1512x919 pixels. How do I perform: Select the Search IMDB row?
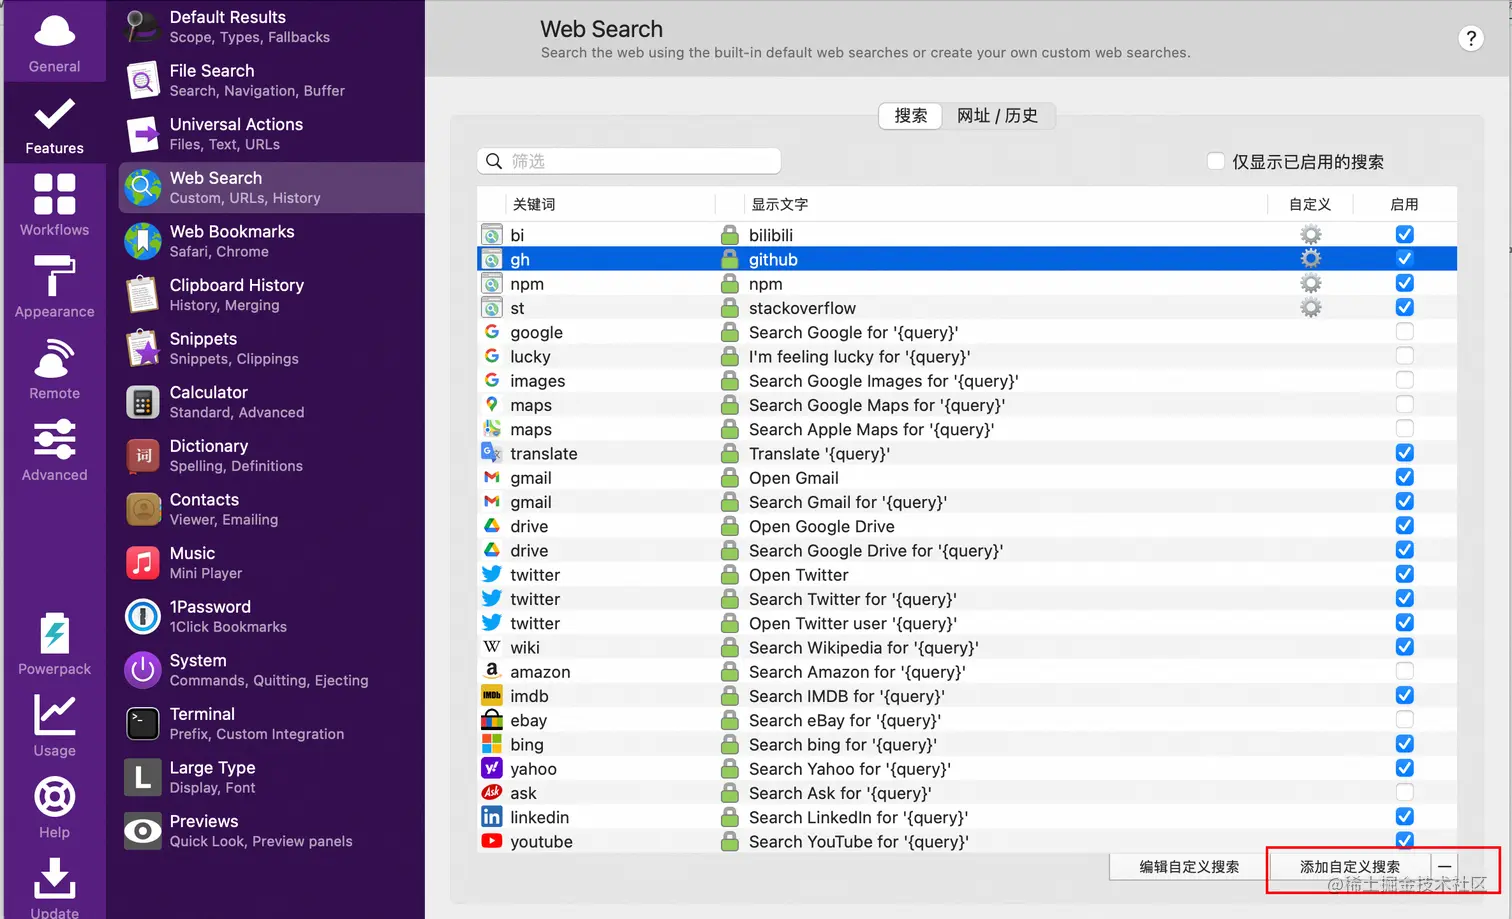(x=967, y=696)
